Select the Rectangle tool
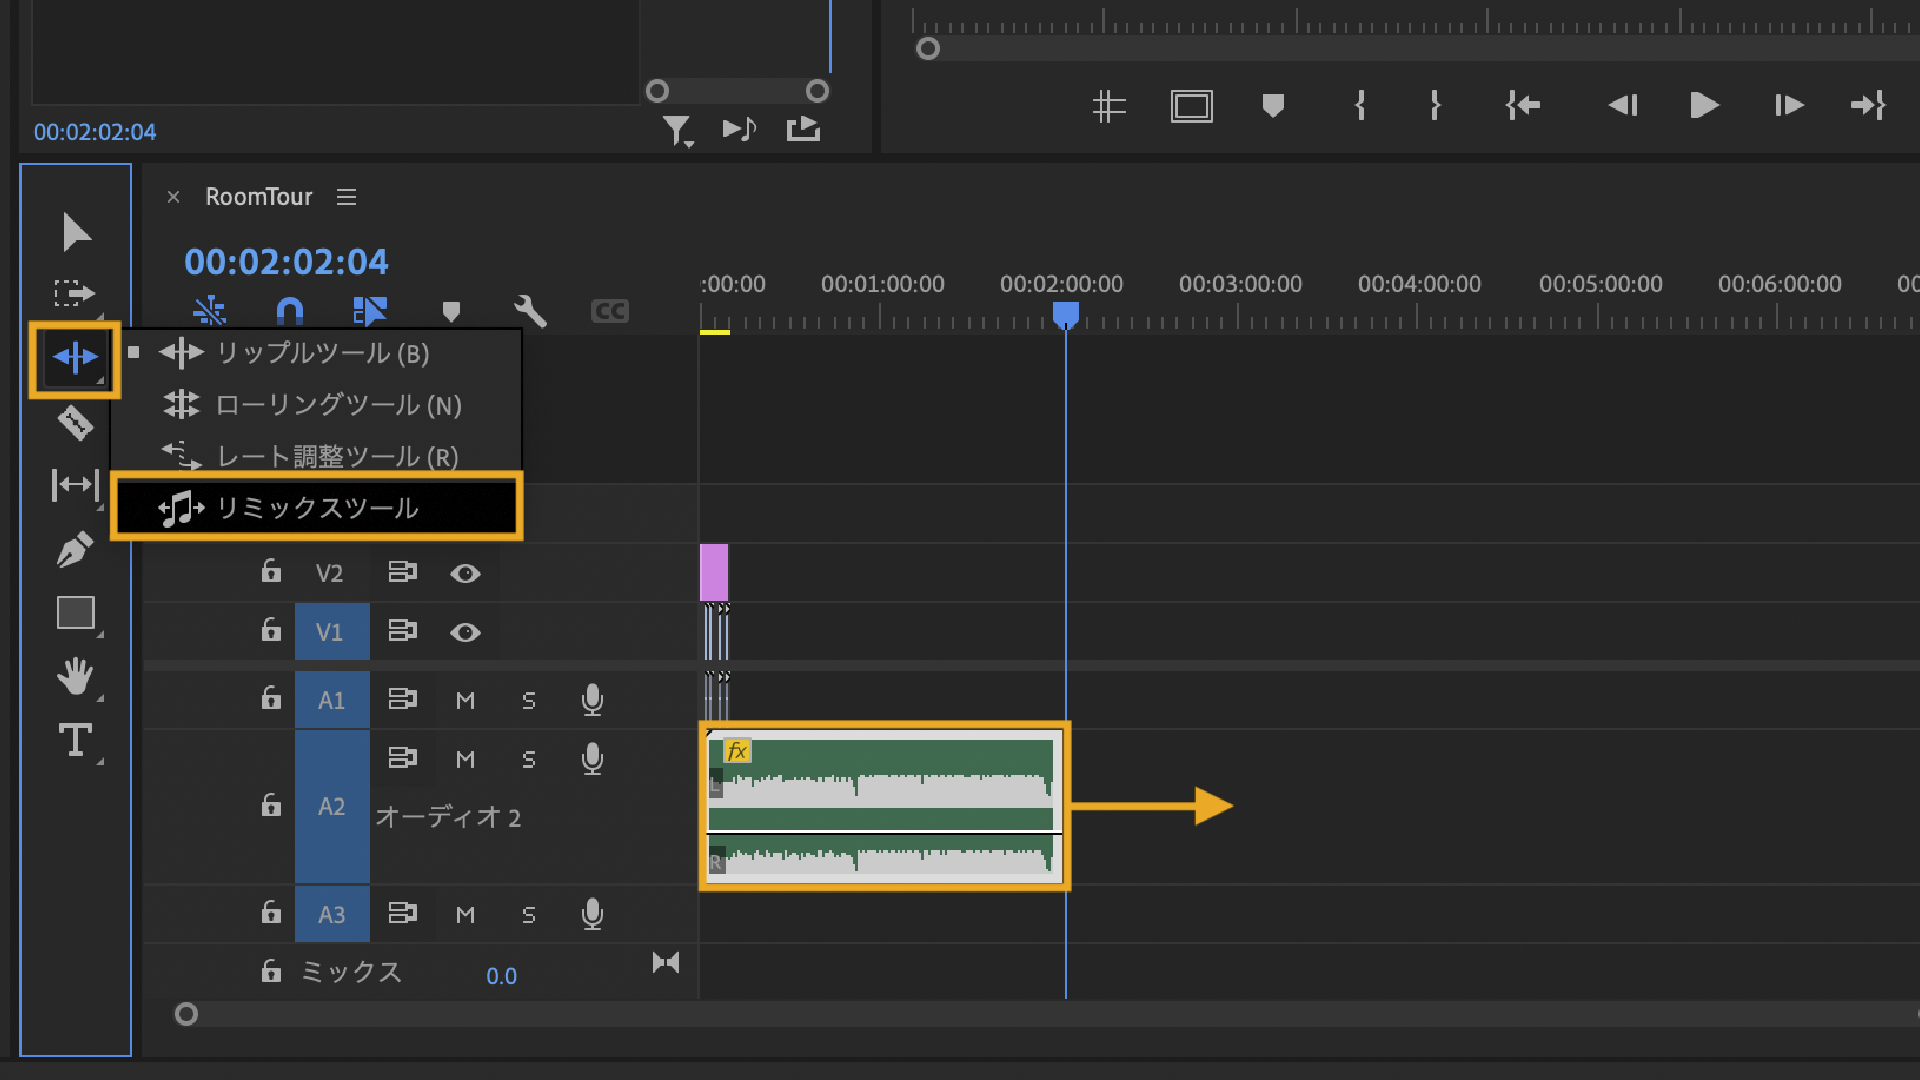Viewport: 1920px width, 1080px height. (x=75, y=612)
